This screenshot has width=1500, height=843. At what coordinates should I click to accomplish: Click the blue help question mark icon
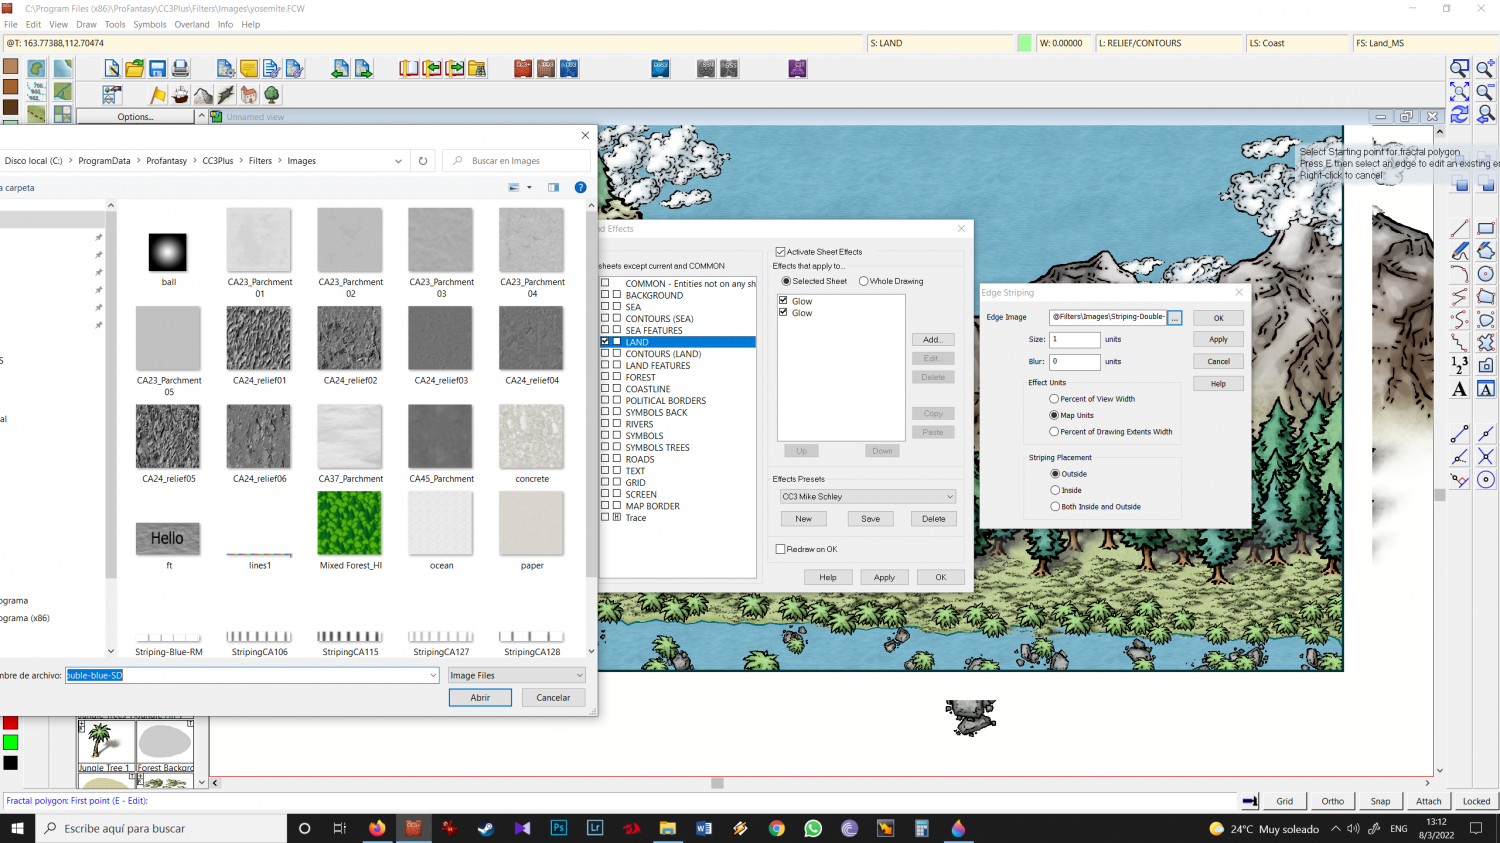(580, 187)
